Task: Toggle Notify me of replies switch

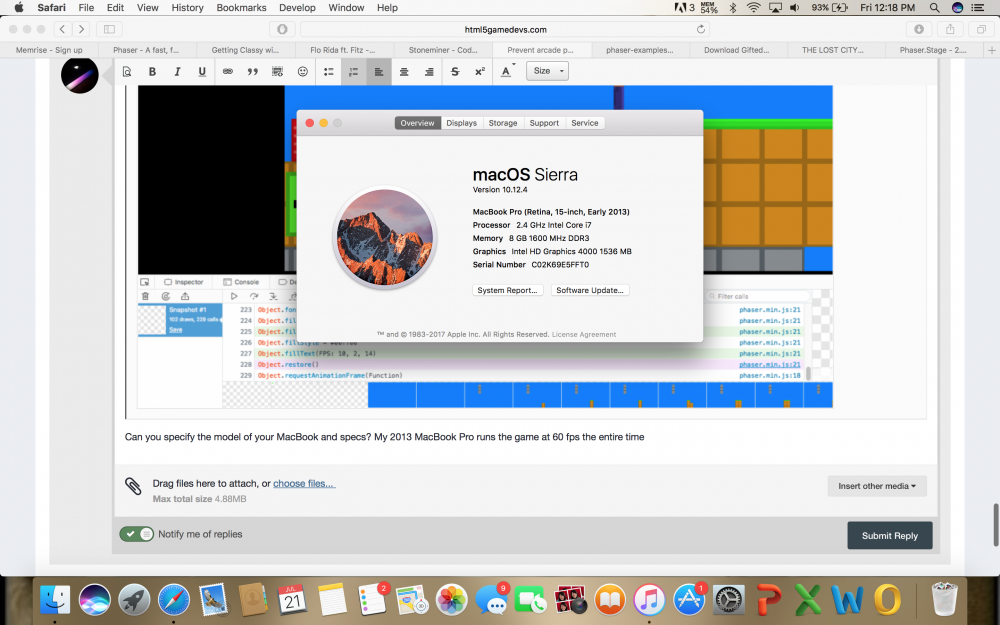Action: [137, 534]
